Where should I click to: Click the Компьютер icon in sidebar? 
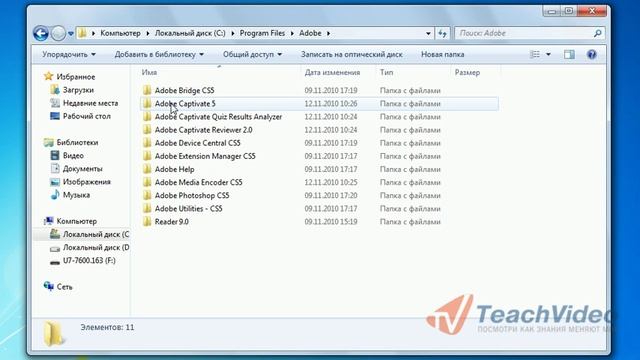(49, 221)
